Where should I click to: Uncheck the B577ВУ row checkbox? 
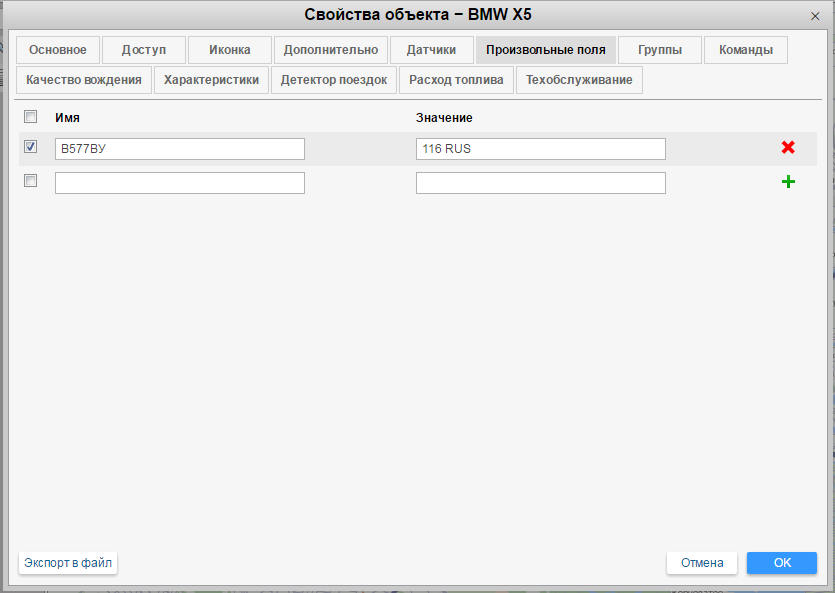[30, 148]
